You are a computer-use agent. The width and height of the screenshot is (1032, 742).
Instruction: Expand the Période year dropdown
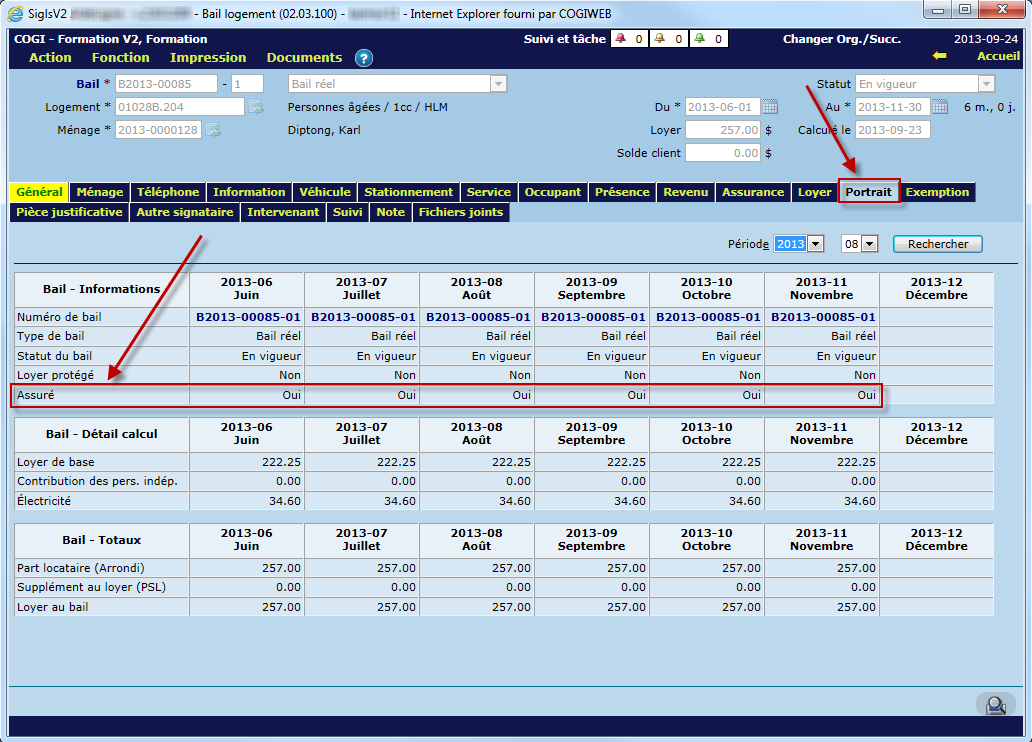pyautogui.click(x=815, y=244)
